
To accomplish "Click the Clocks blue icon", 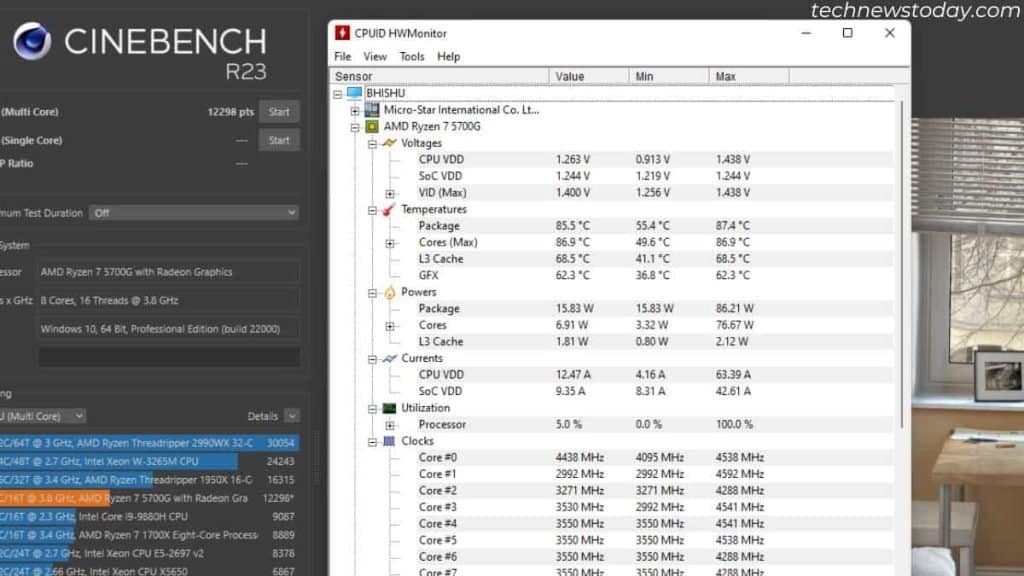I will coord(389,441).
